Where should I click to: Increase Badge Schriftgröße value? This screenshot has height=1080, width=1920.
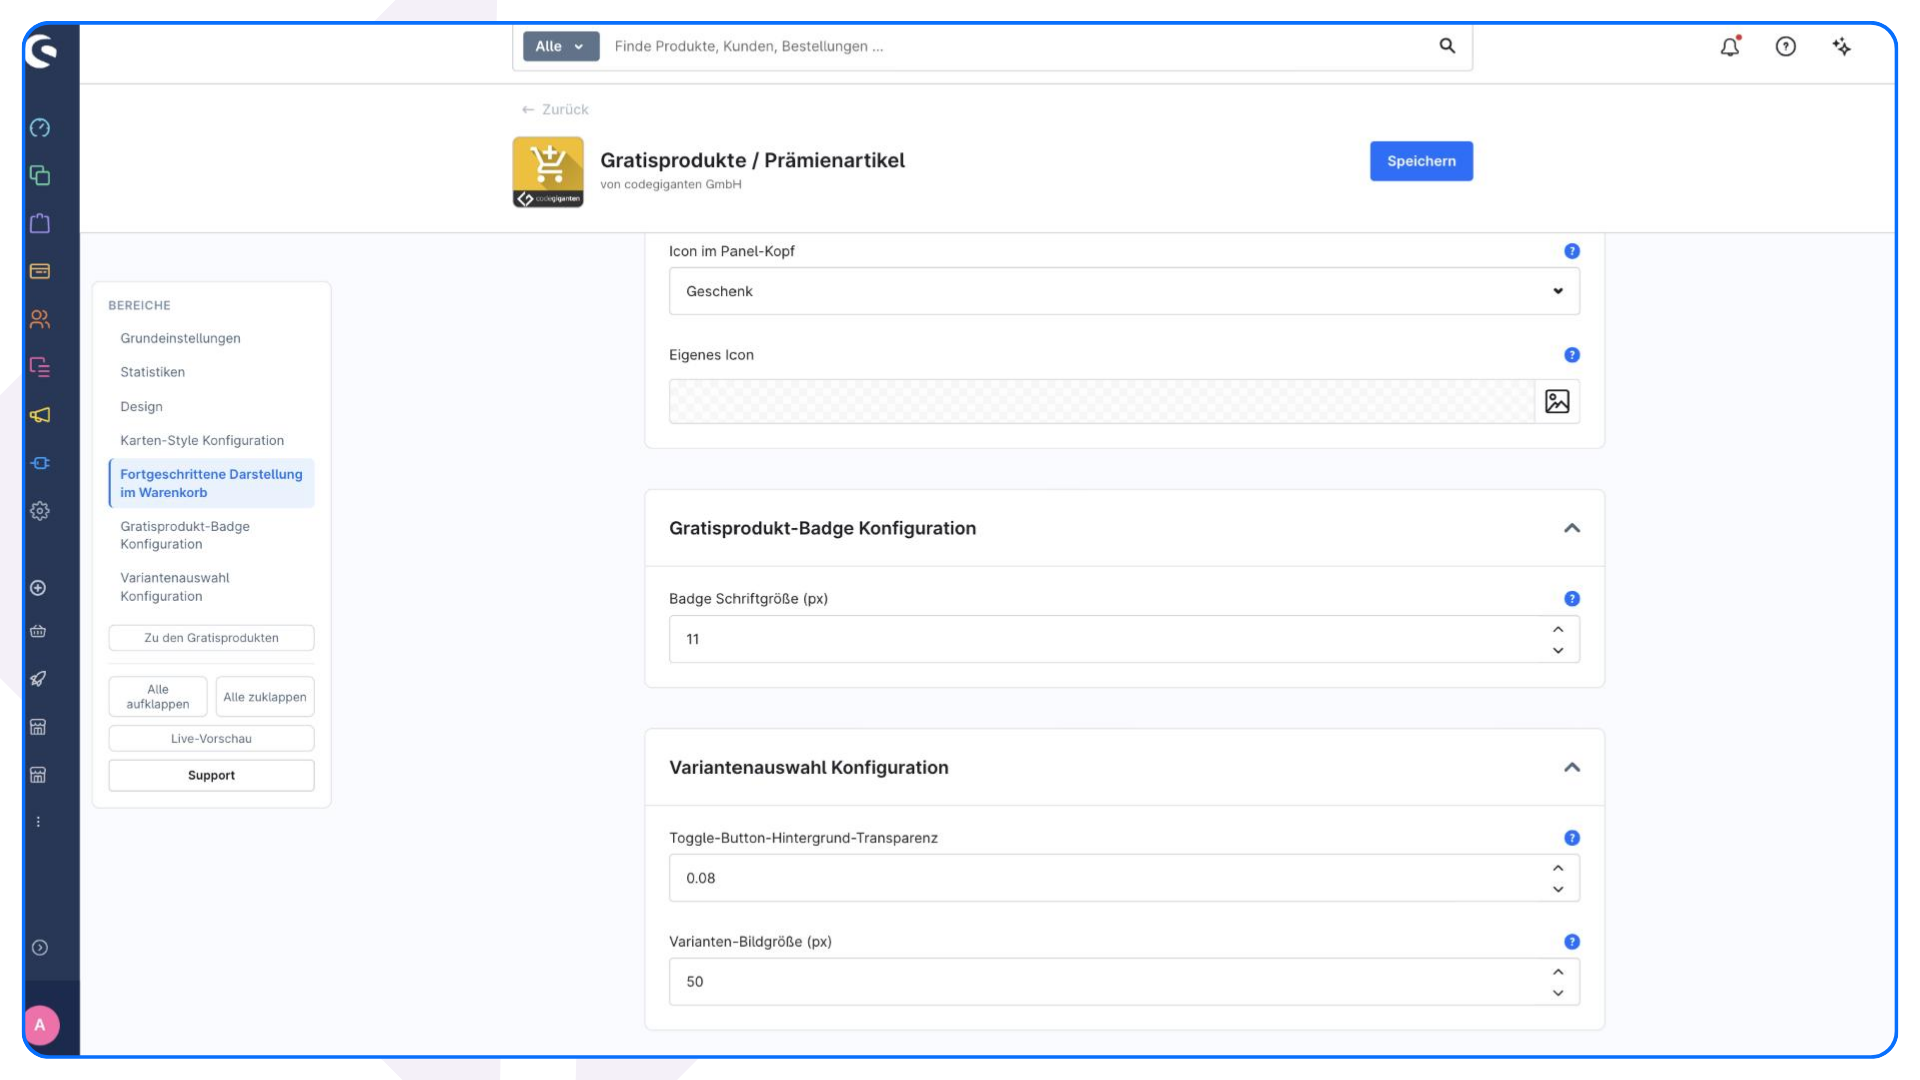coord(1558,629)
